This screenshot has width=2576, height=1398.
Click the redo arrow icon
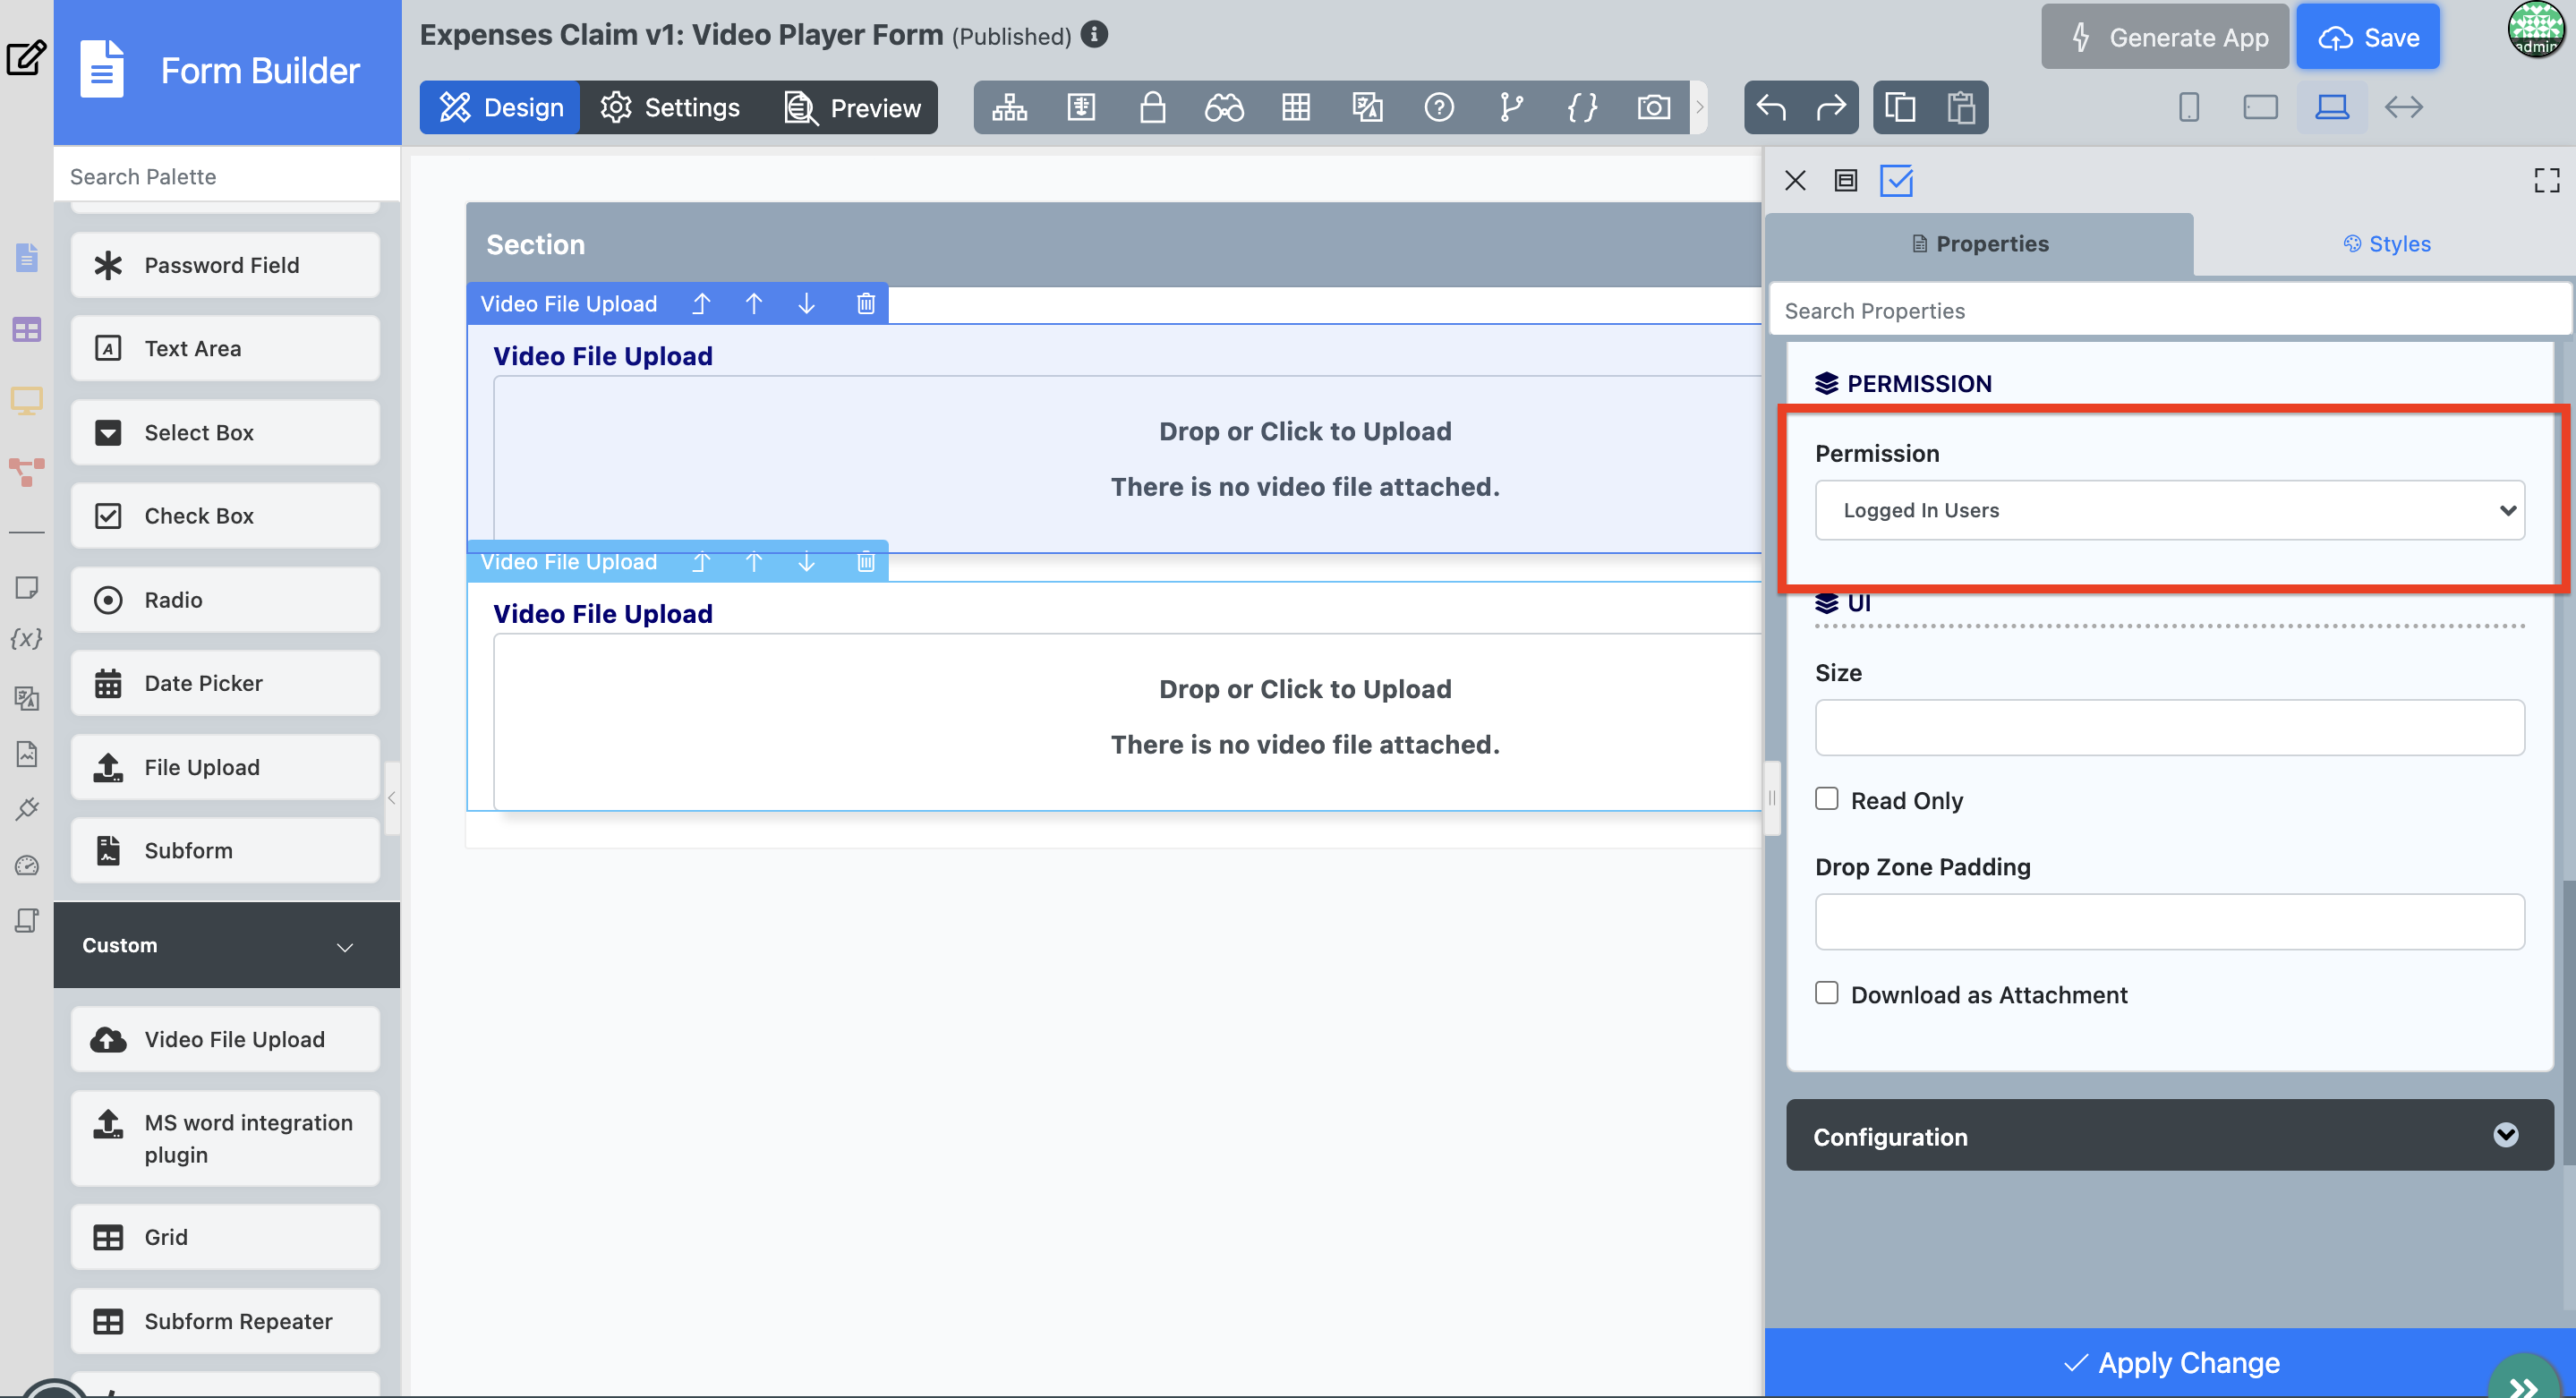click(x=1830, y=107)
